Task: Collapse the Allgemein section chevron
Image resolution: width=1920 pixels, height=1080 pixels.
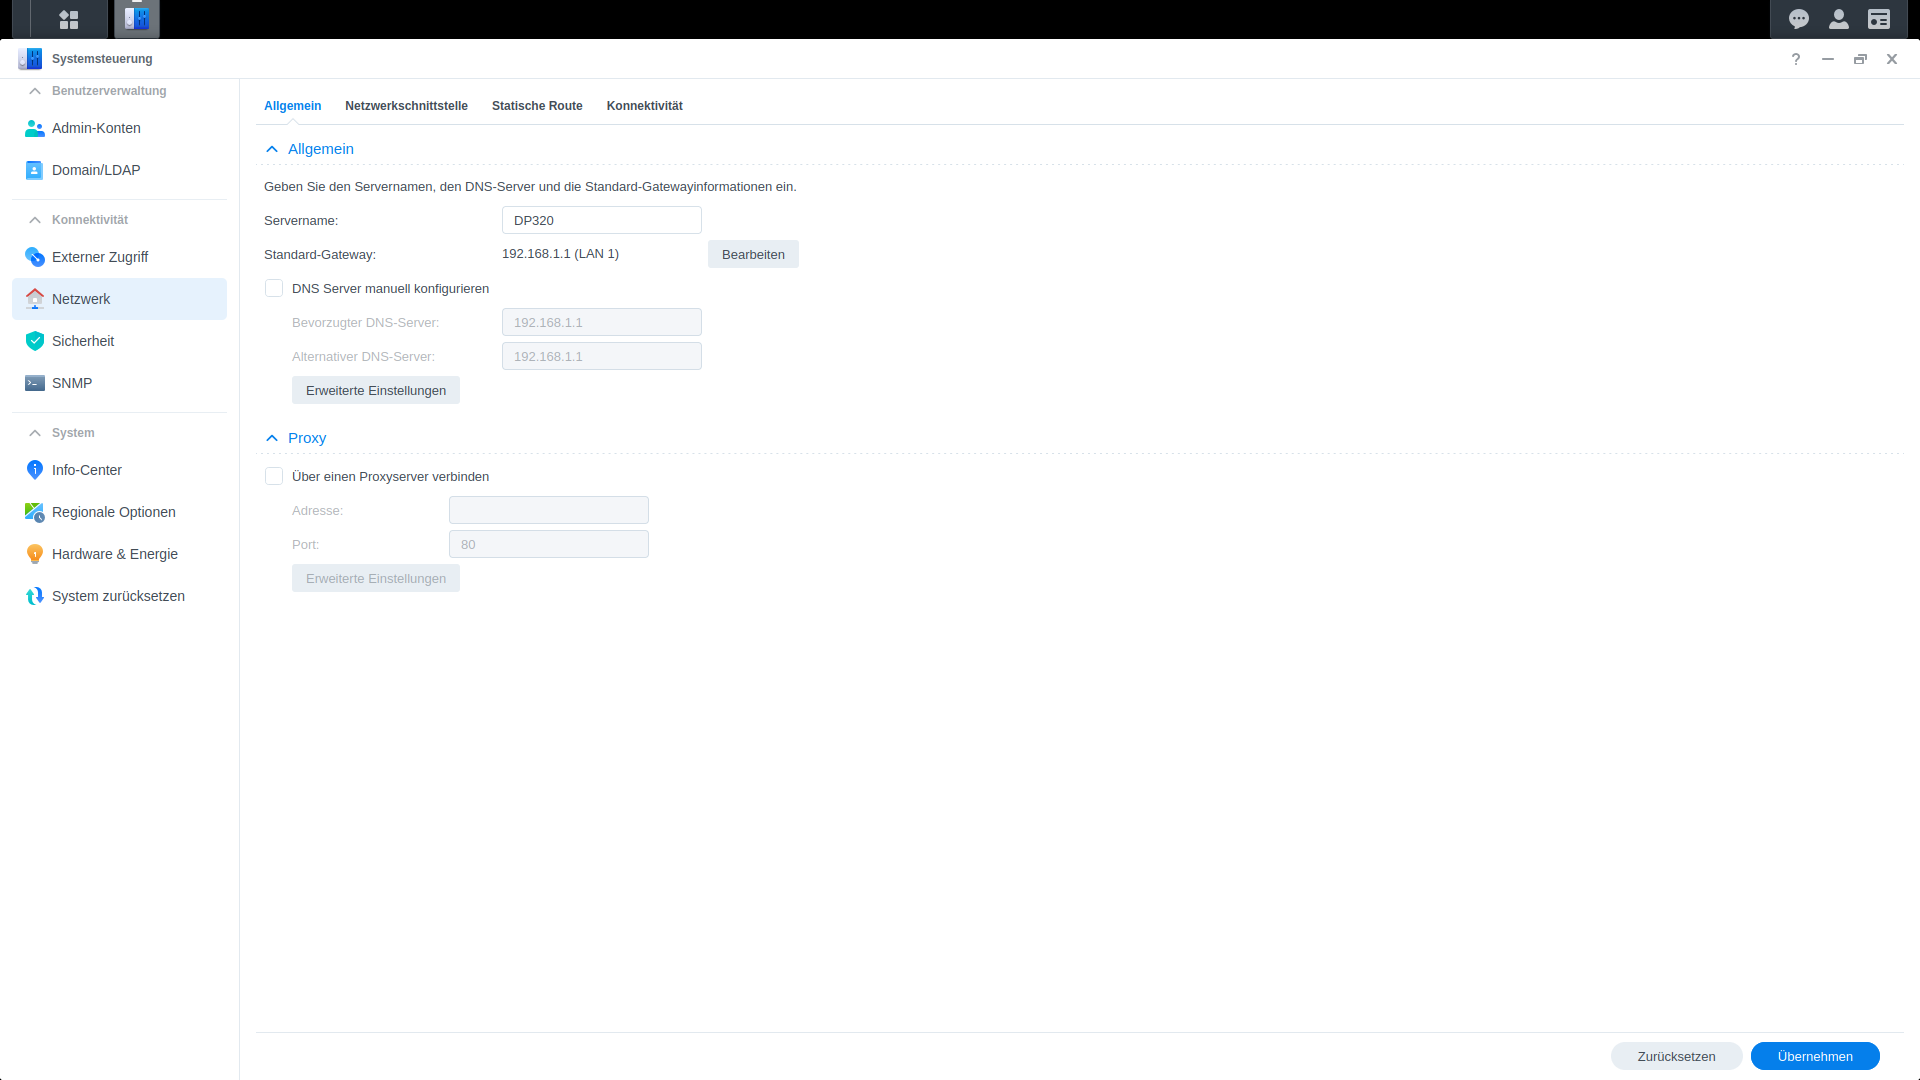Action: (272, 149)
